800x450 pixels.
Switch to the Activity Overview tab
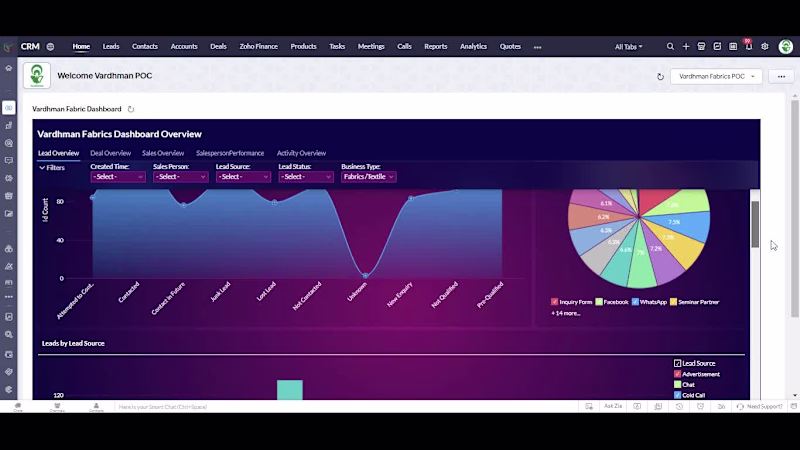[302, 153]
